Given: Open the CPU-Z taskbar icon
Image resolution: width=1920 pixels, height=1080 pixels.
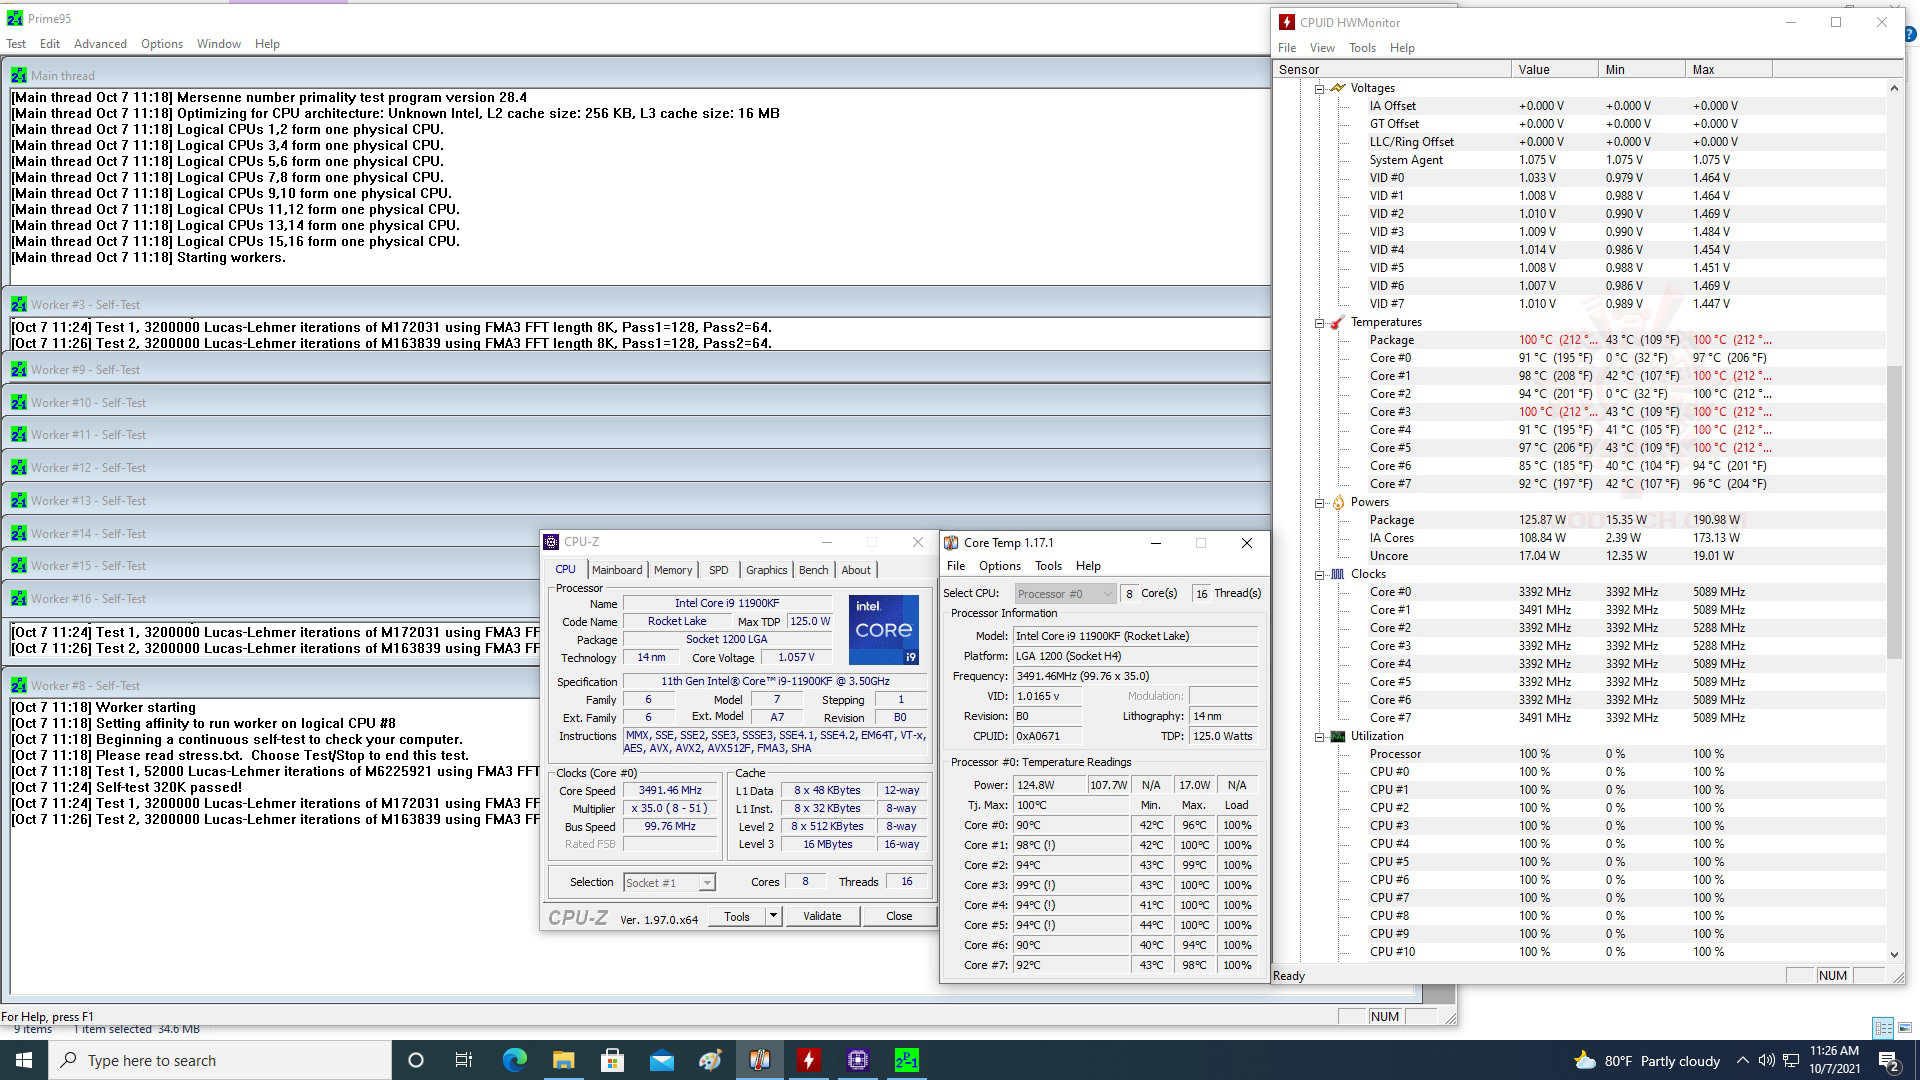Looking at the screenshot, I should [858, 1060].
